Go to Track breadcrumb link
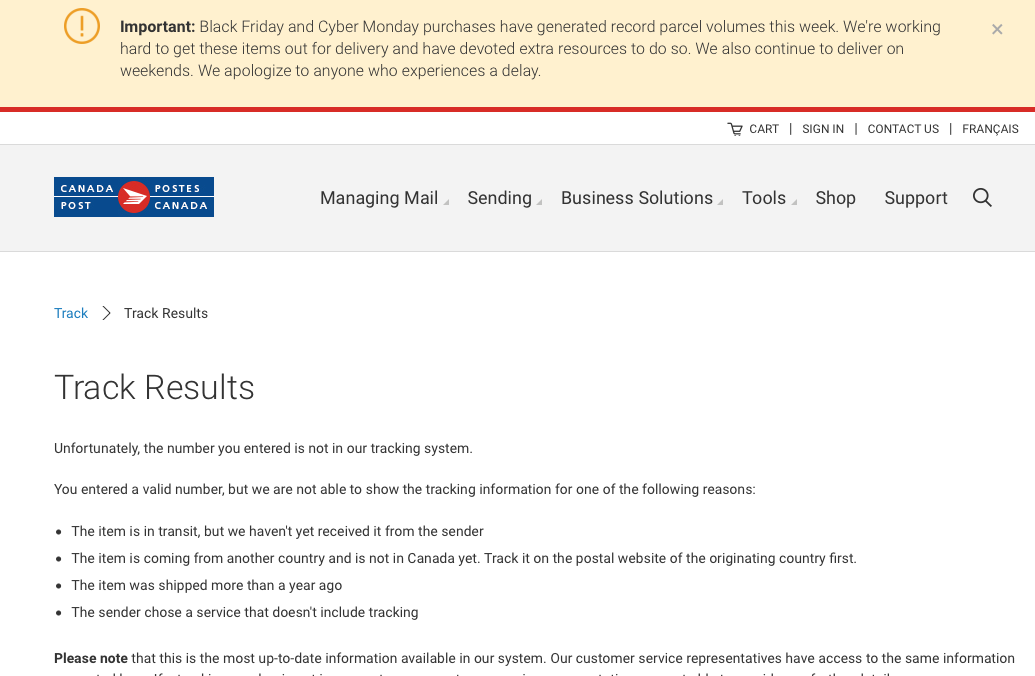The width and height of the screenshot is (1035, 676). (x=71, y=313)
